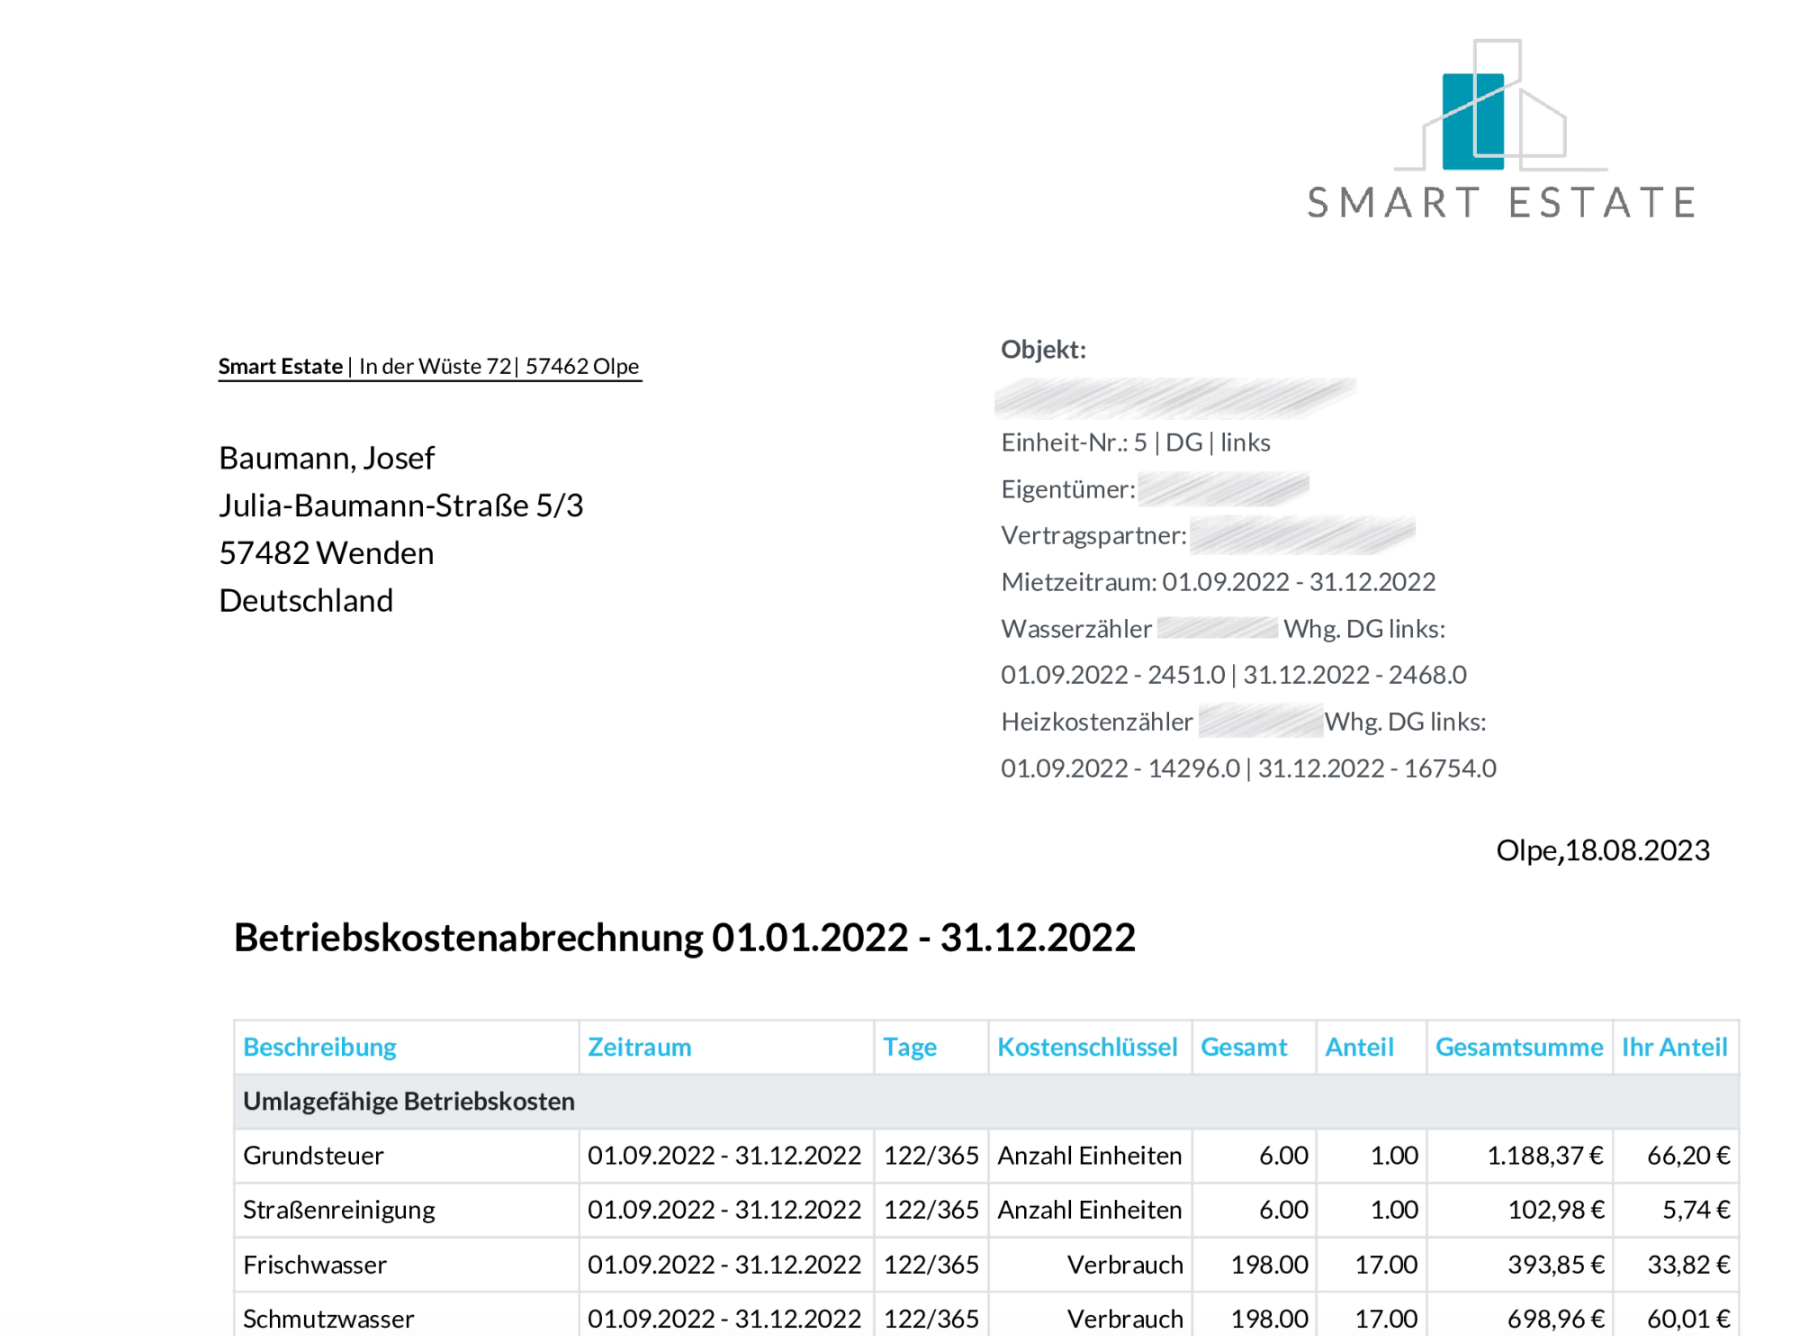Click the 'Tage' column header
This screenshot has width=1800, height=1336.
910,1047
